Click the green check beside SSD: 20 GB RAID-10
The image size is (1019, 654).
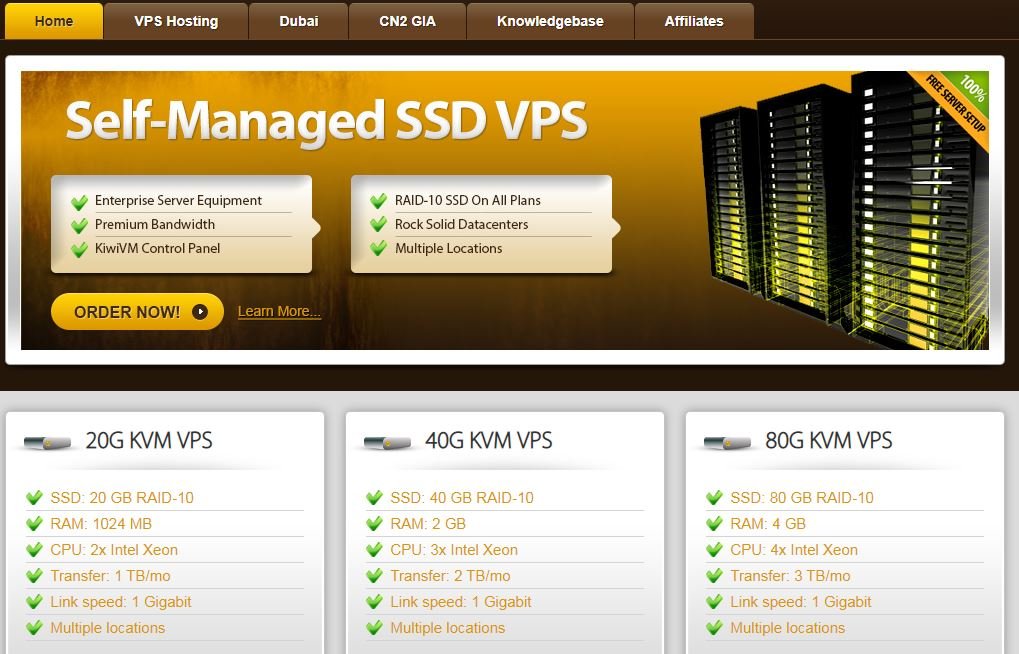[34, 498]
